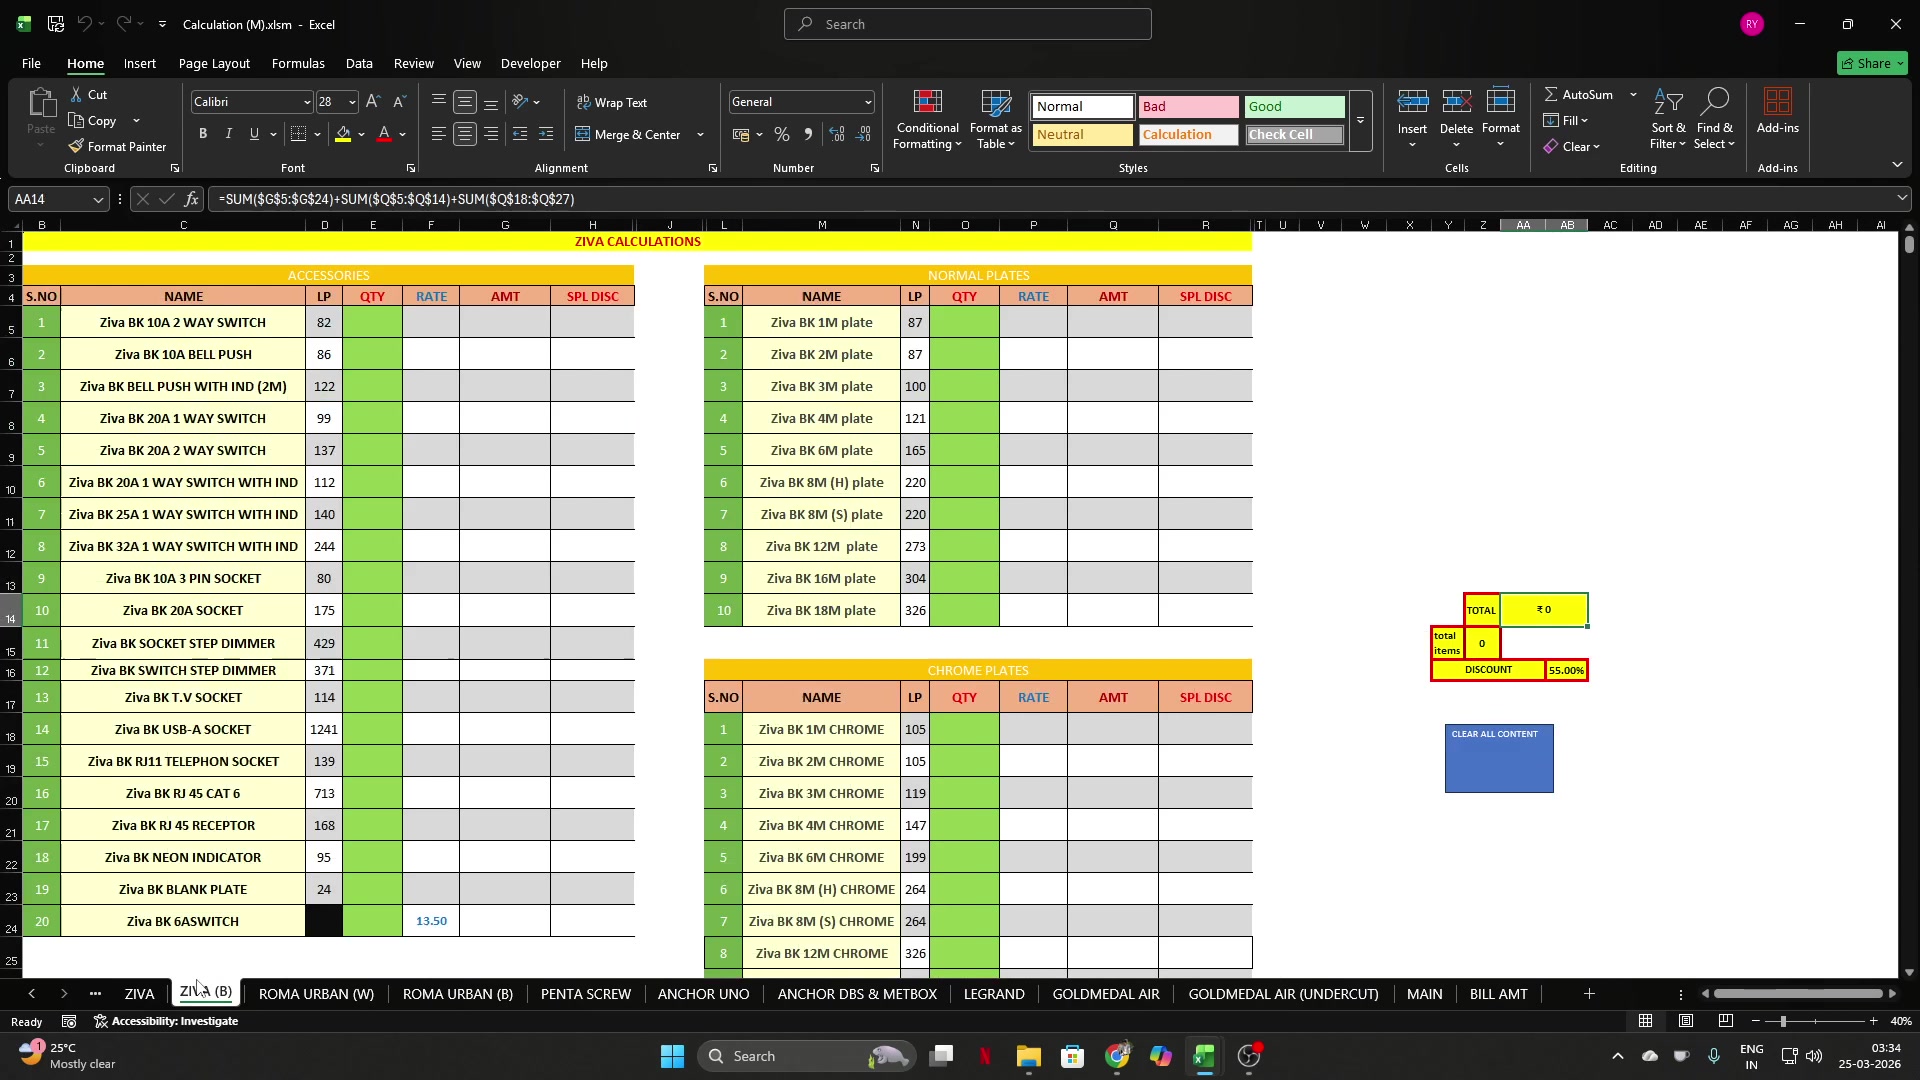Open the Page Layout tab
The image size is (1920, 1080).
(x=214, y=63)
